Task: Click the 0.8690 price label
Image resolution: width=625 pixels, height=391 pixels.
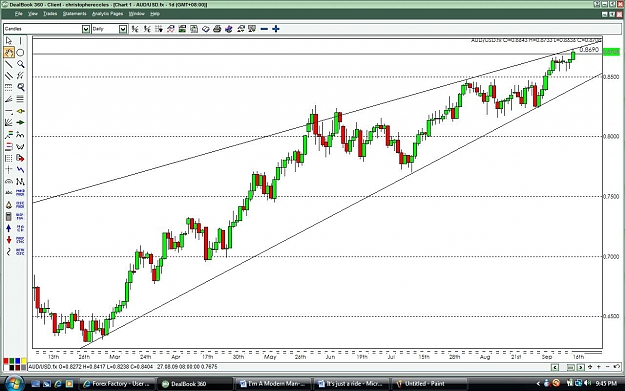Action: (x=589, y=49)
